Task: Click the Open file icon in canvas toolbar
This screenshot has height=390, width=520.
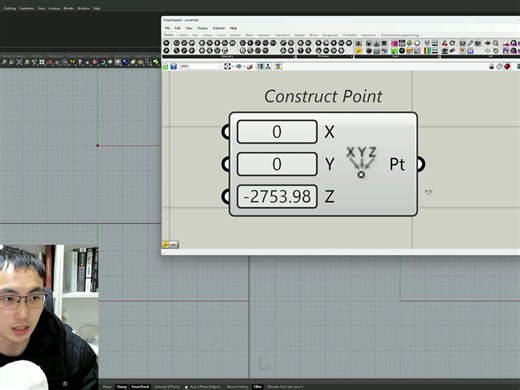Action: (x=166, y=67)
